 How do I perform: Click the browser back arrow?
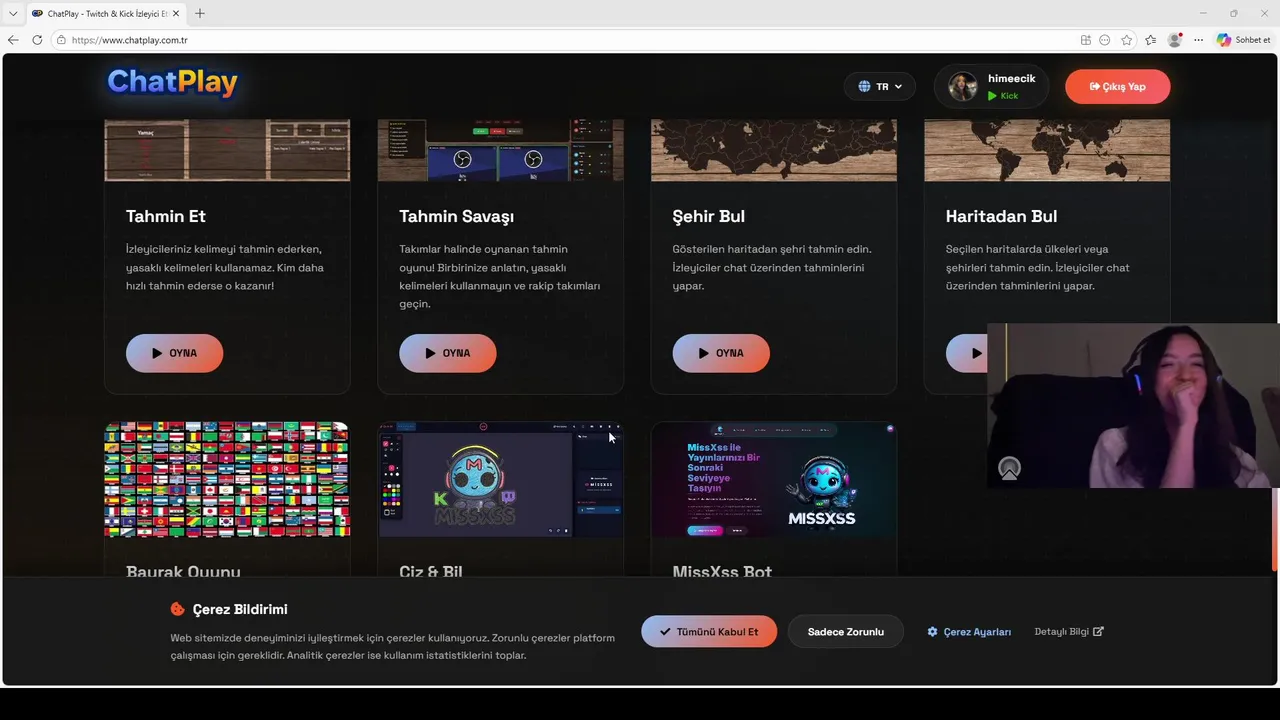(13, 40)
